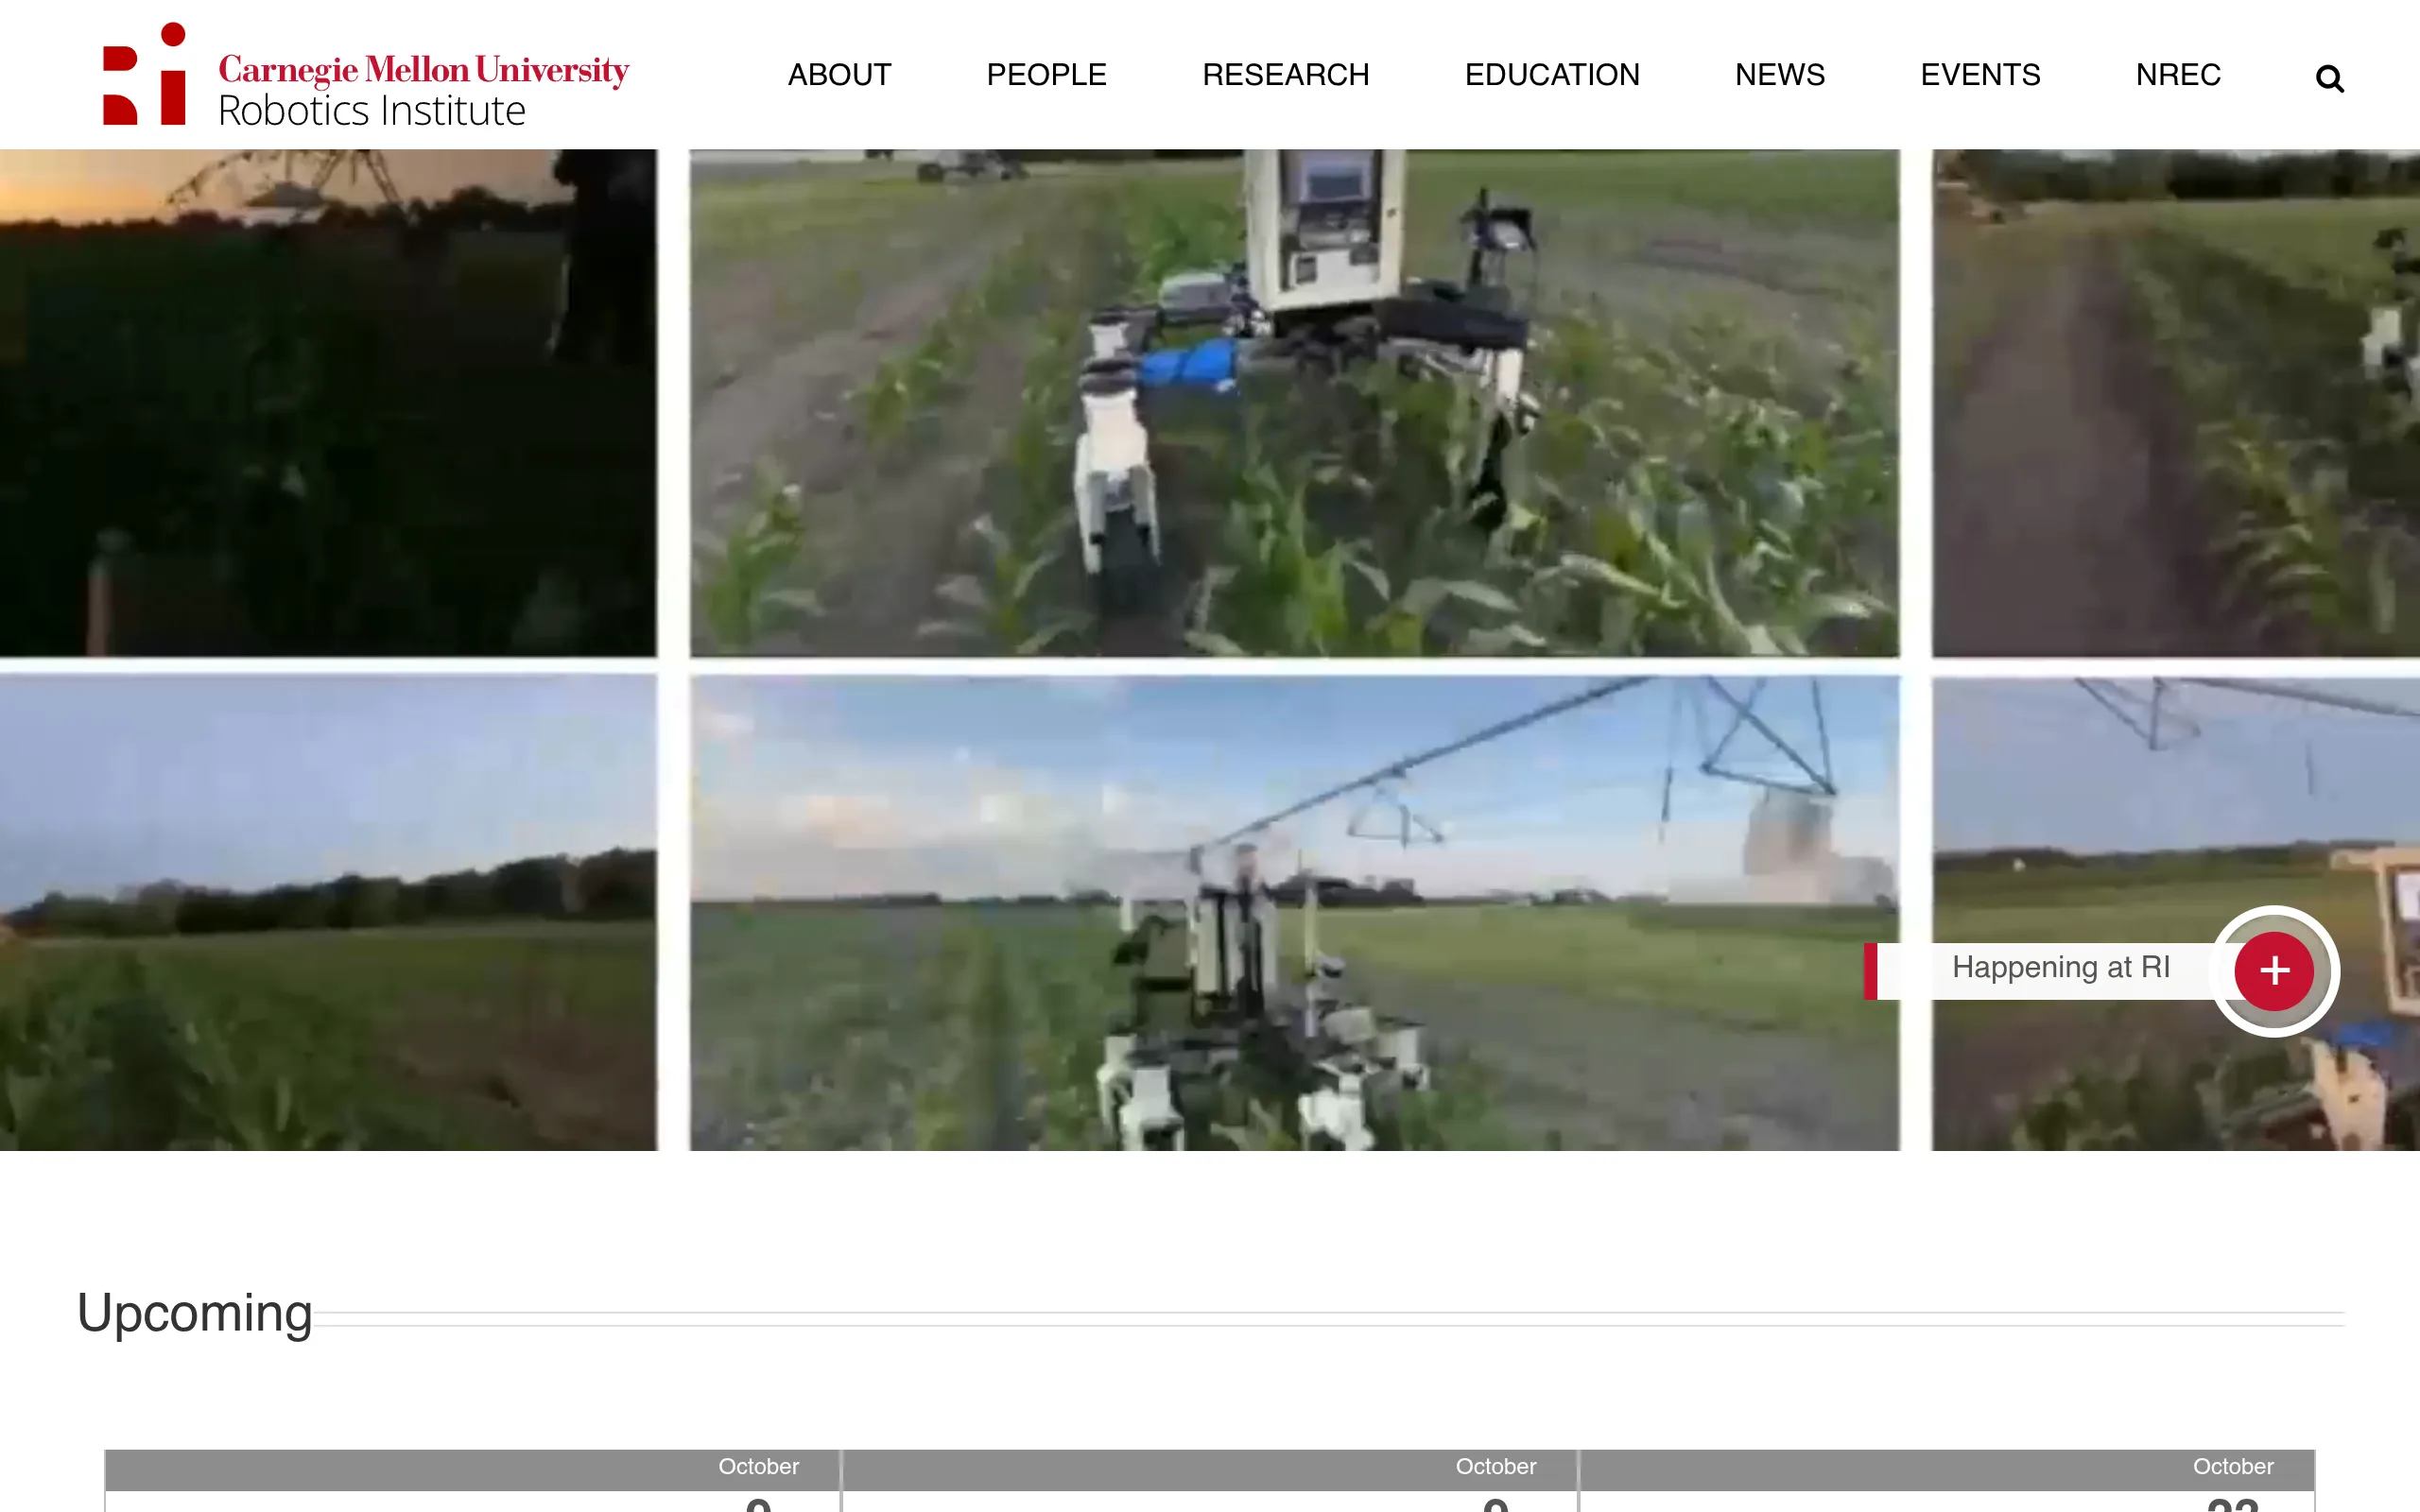Viewport: 2420px width, 1512px height.
Task: Open the NREC menu item
Action: click(x=2178, y=75)
